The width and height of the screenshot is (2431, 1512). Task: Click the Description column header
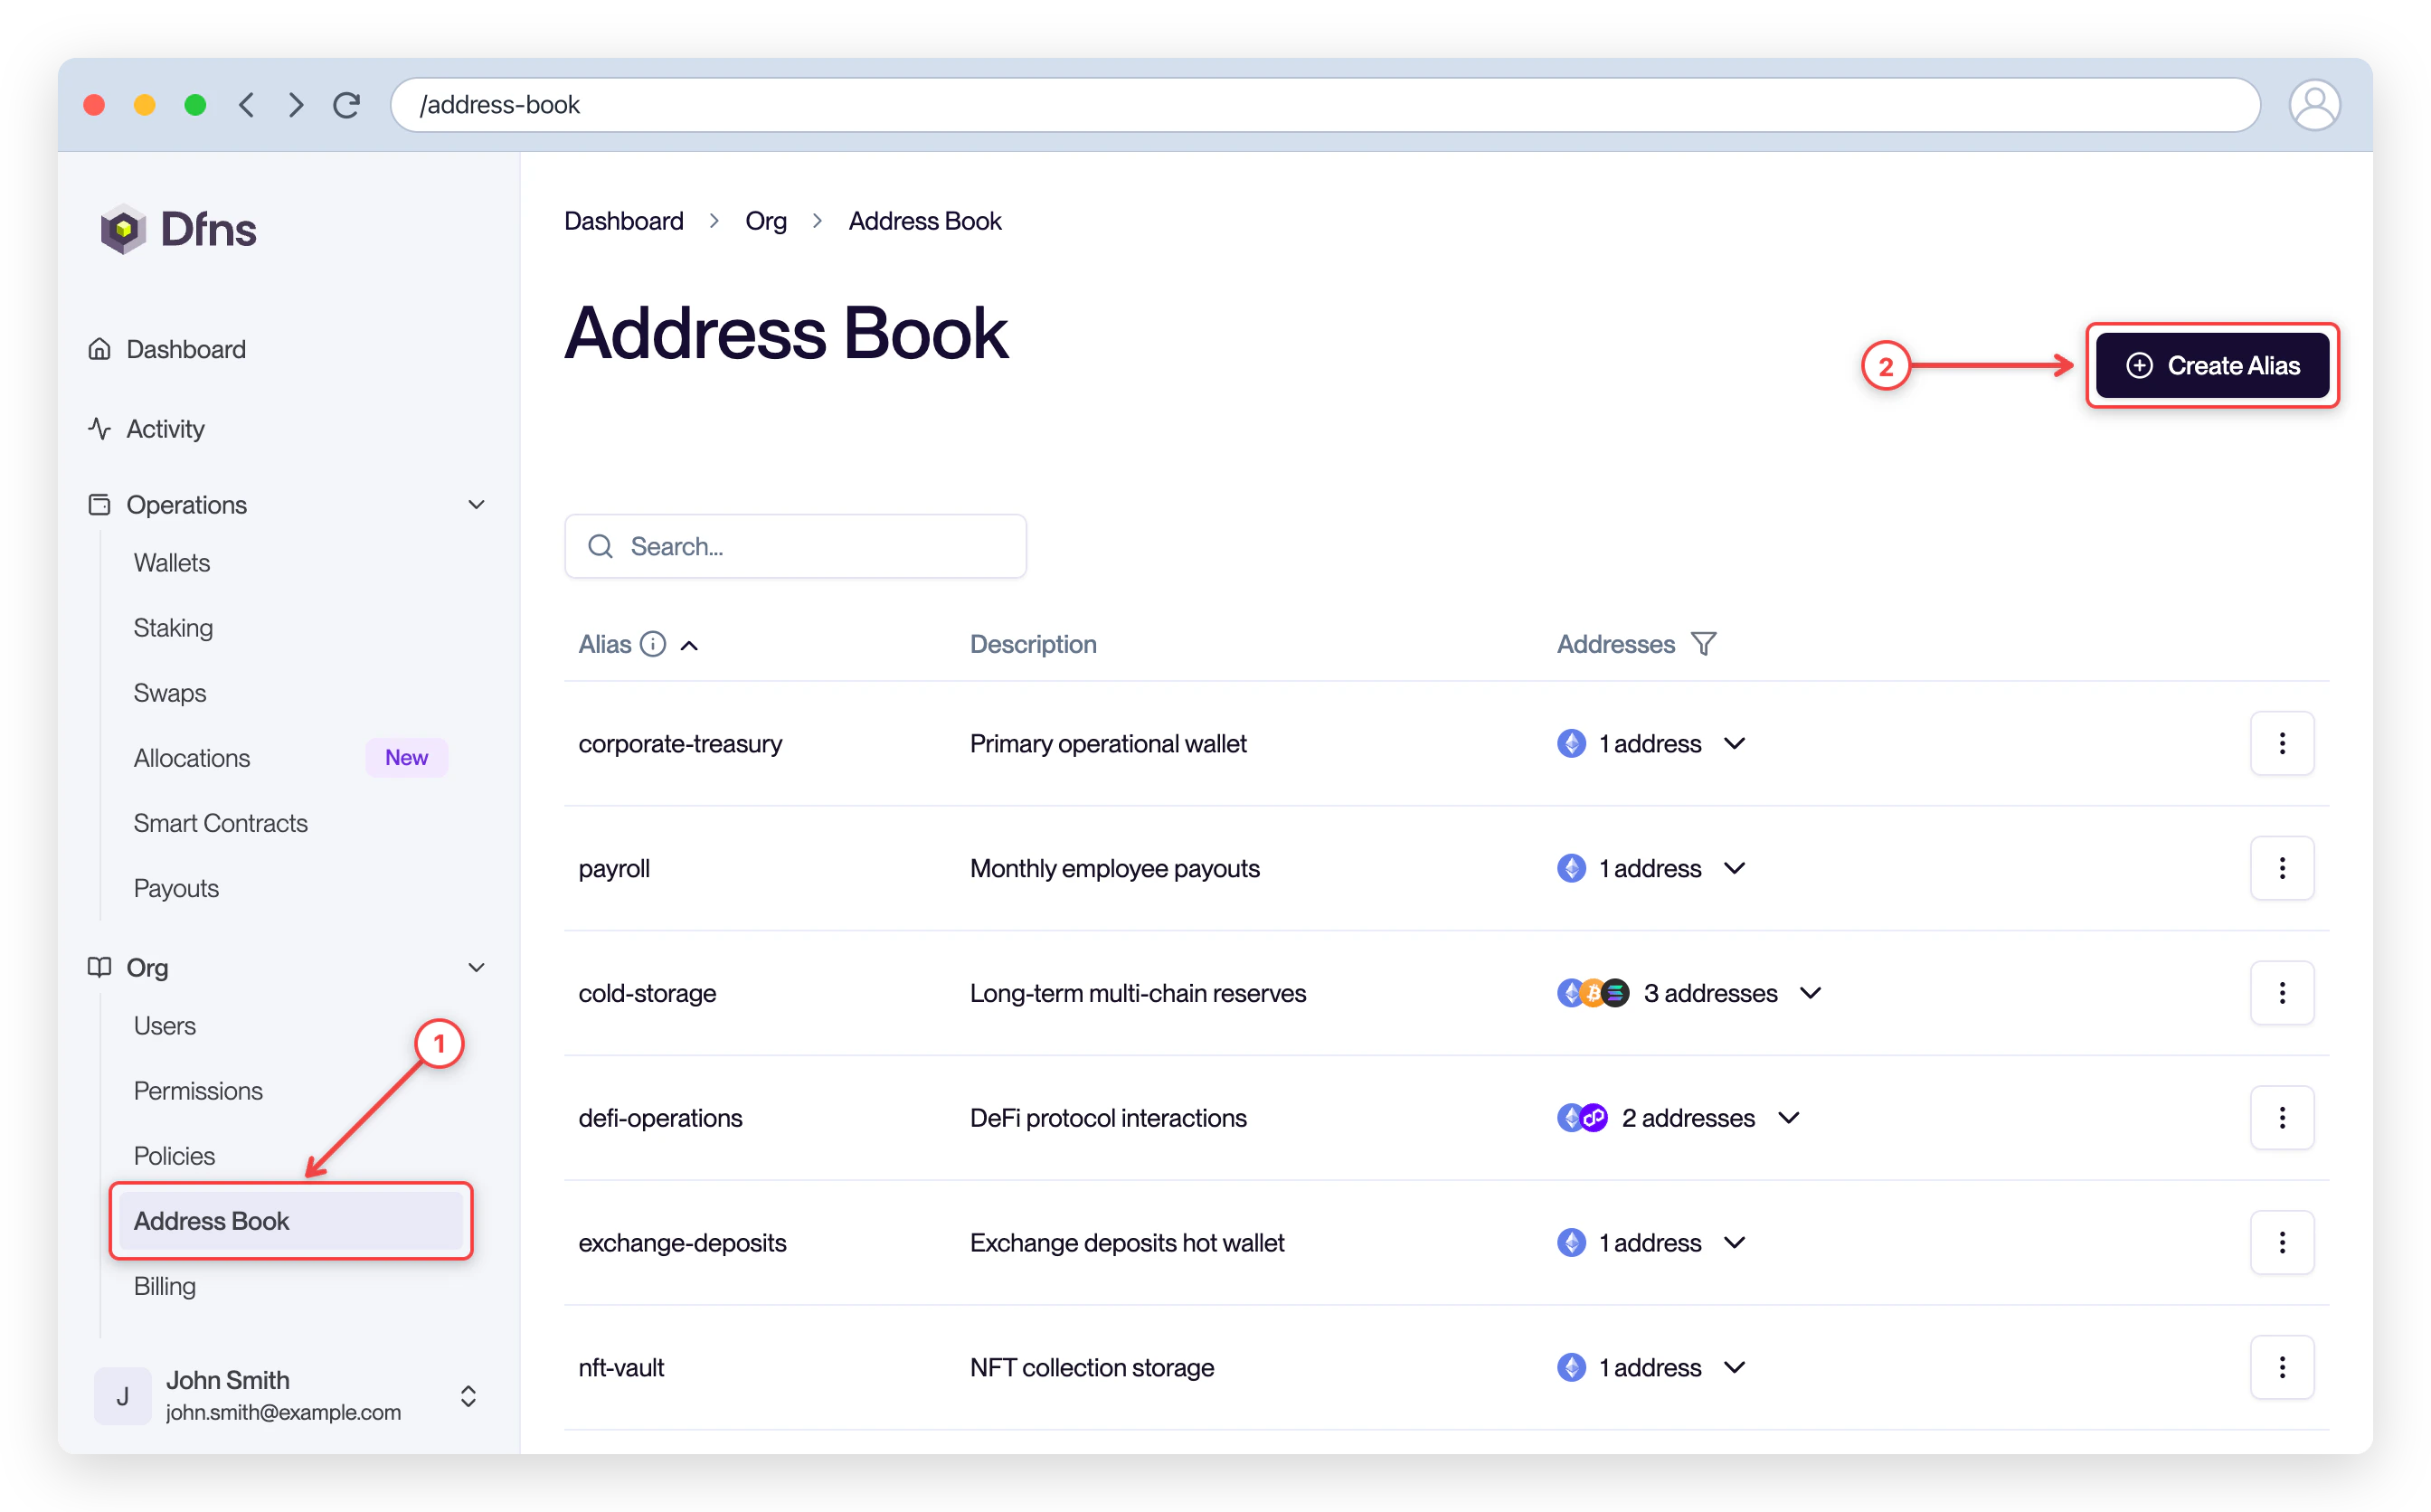point(1033,644)
